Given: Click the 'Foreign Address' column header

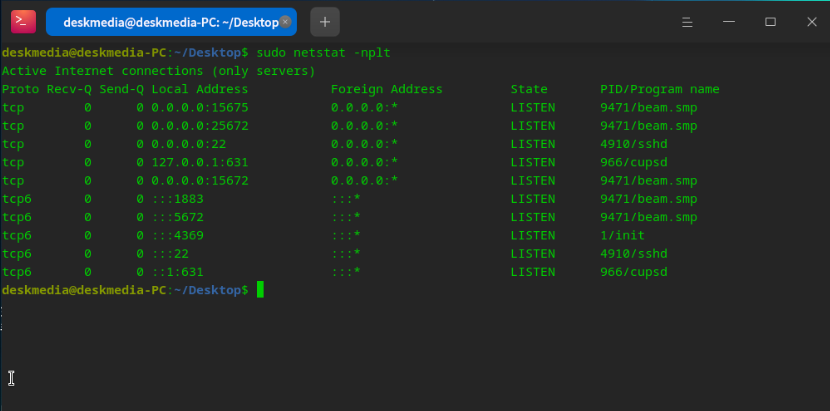Looking at the screenshot, I should pyautogui.click(x=386, y=90).
